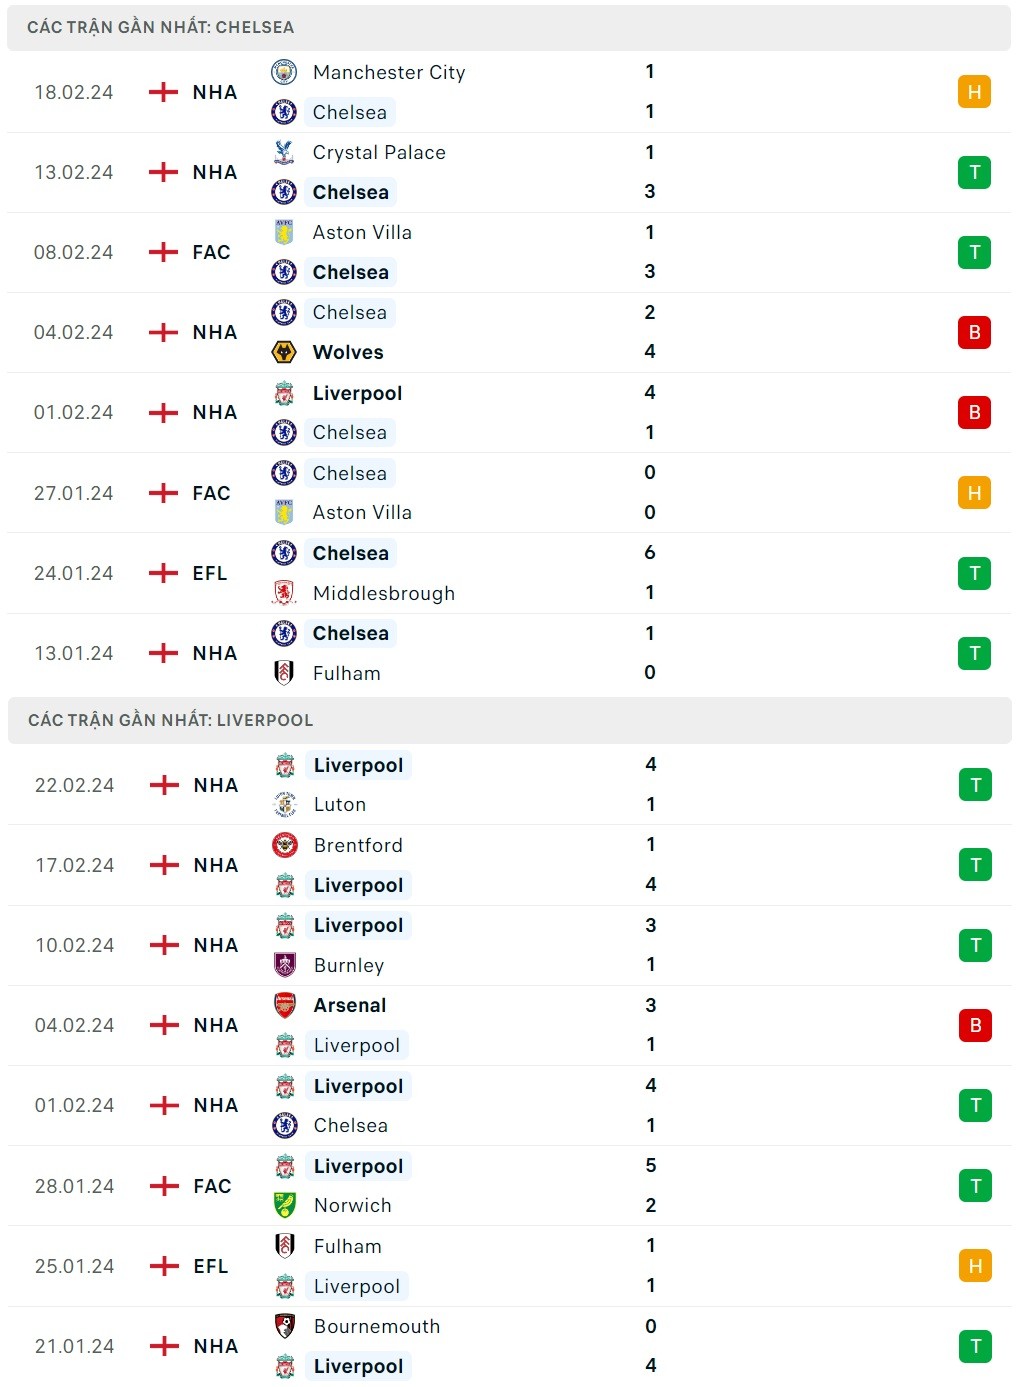Click the Norwich club crest

click(x=285, y=1205)
